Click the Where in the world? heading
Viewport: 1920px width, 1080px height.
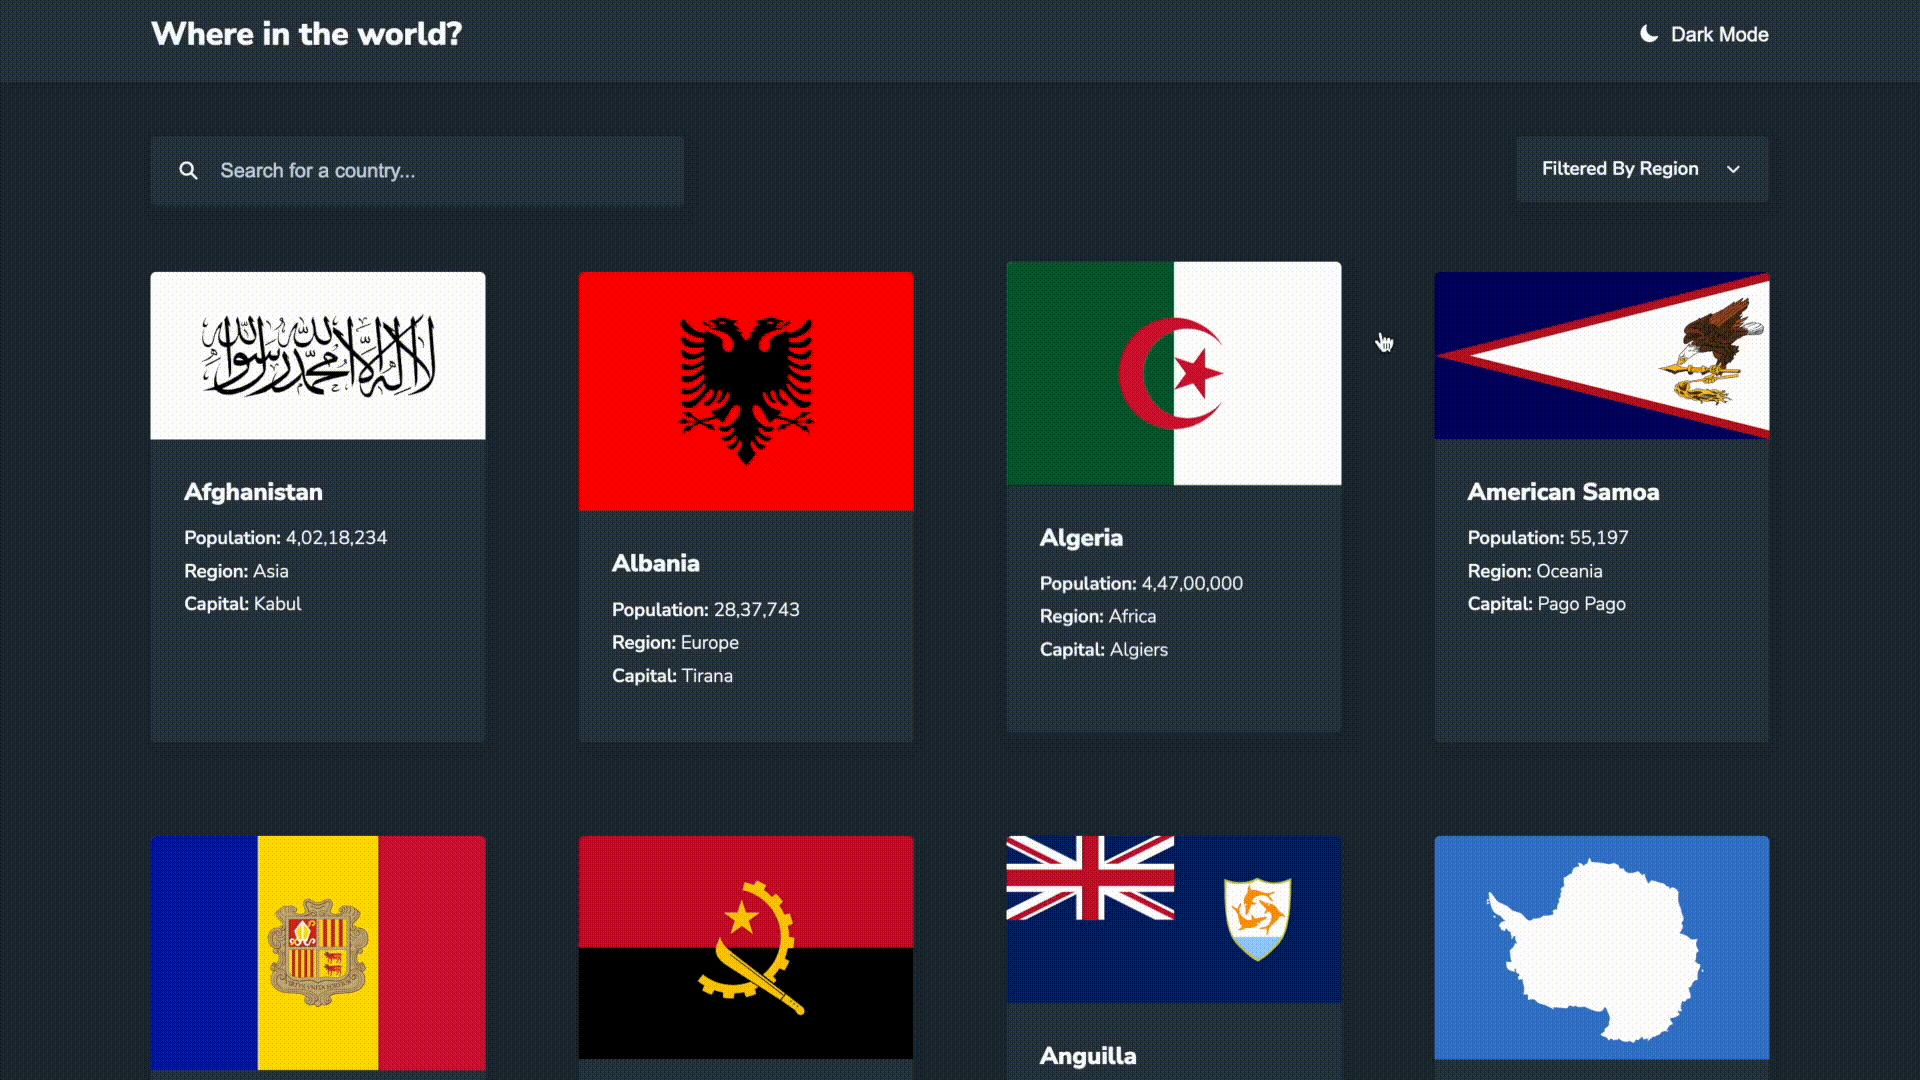tap(306, 34)
